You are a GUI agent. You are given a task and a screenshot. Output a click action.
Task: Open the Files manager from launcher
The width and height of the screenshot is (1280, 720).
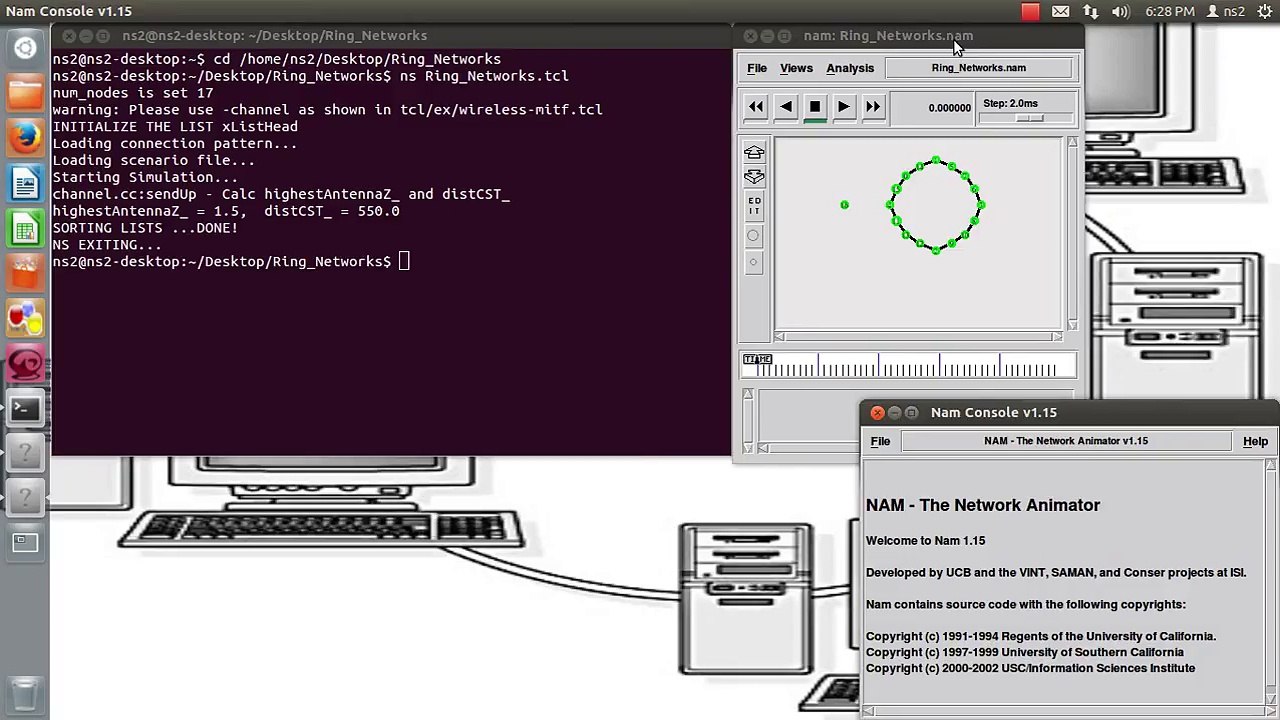click(26, 94)
